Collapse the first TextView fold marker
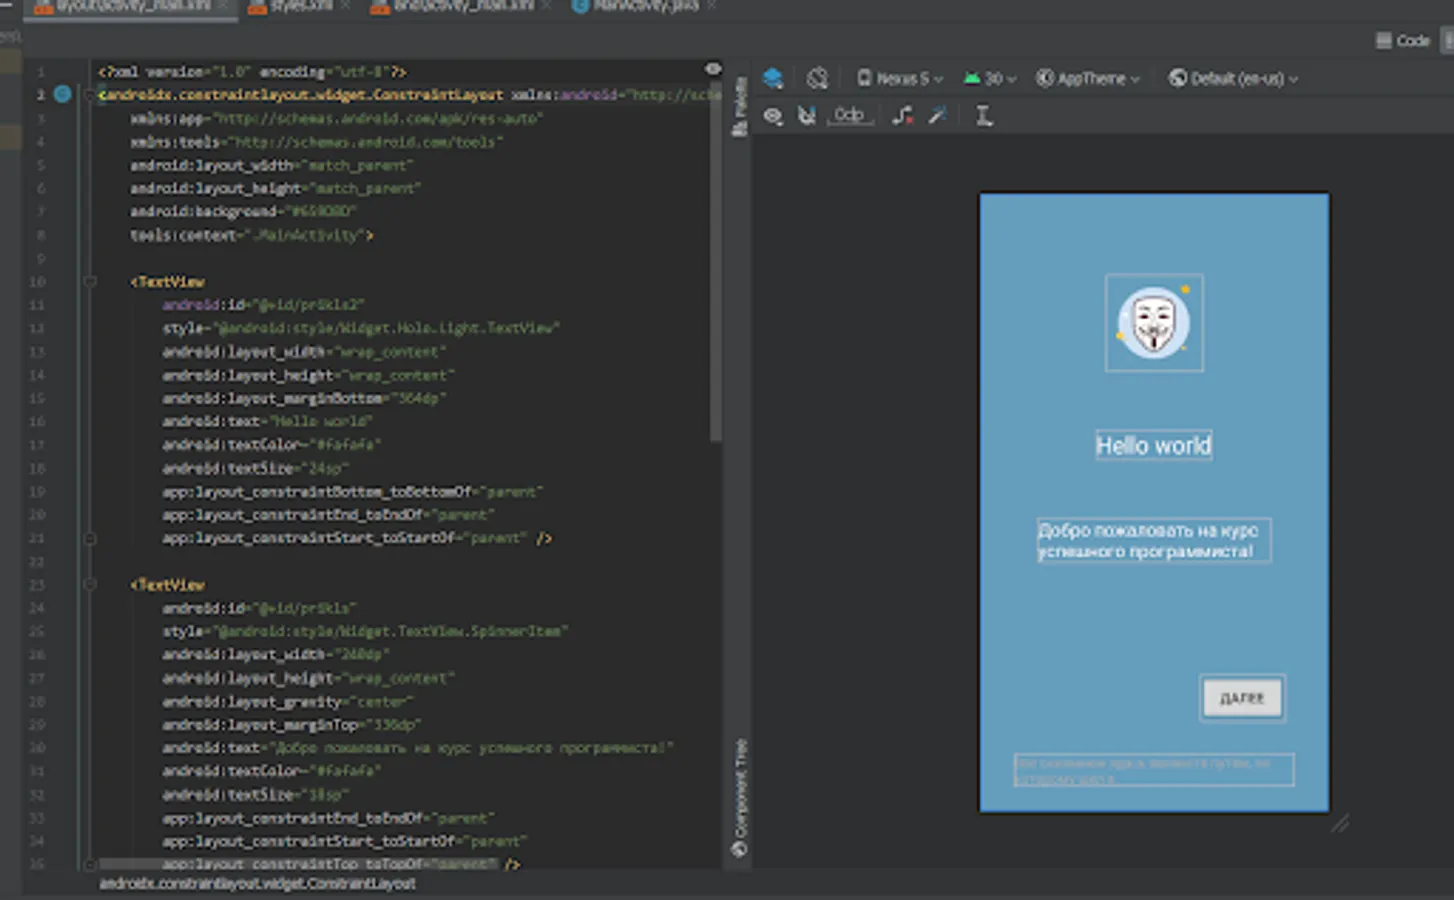Screen dimensions: 1454x900 click(x=90, y=282)
